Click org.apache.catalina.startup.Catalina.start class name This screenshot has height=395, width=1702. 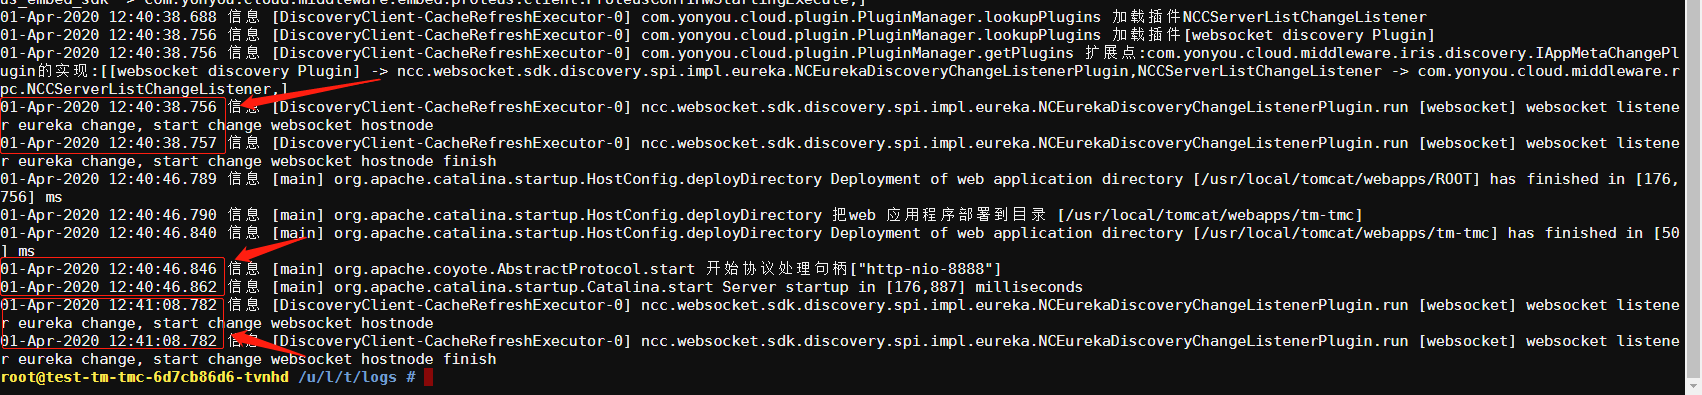point(524,287)
